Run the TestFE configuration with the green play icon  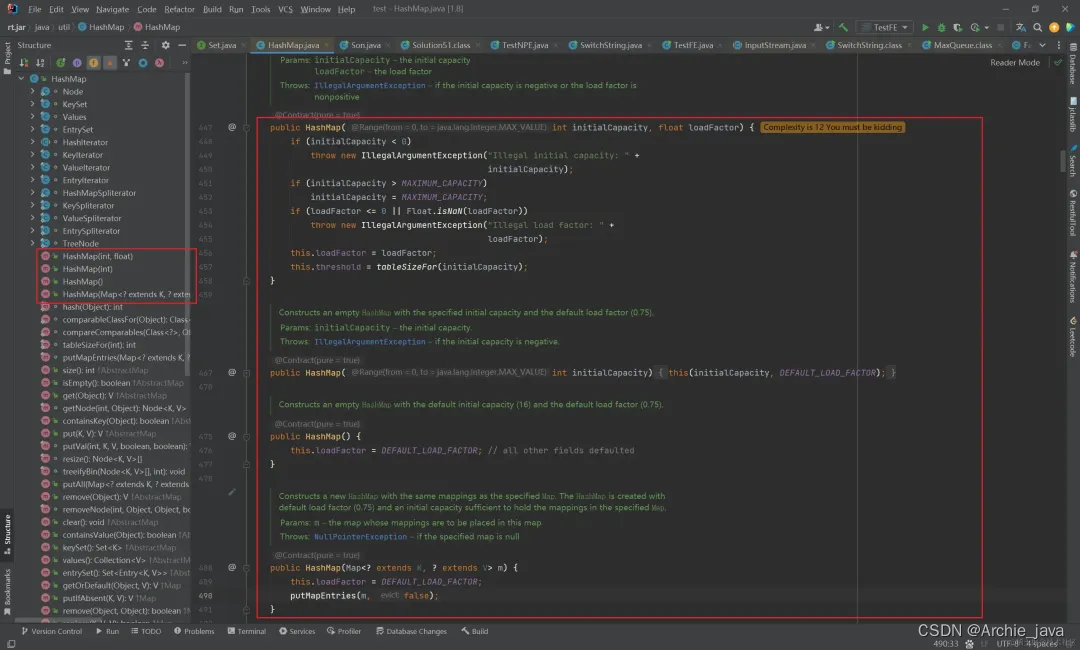pos(925,28)
